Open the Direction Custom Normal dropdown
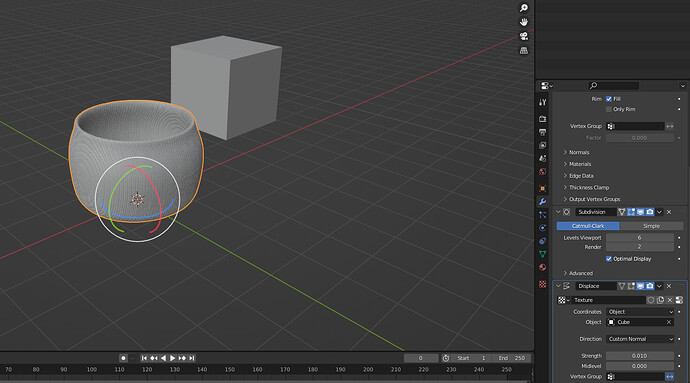690x383 pixels. 640,339
